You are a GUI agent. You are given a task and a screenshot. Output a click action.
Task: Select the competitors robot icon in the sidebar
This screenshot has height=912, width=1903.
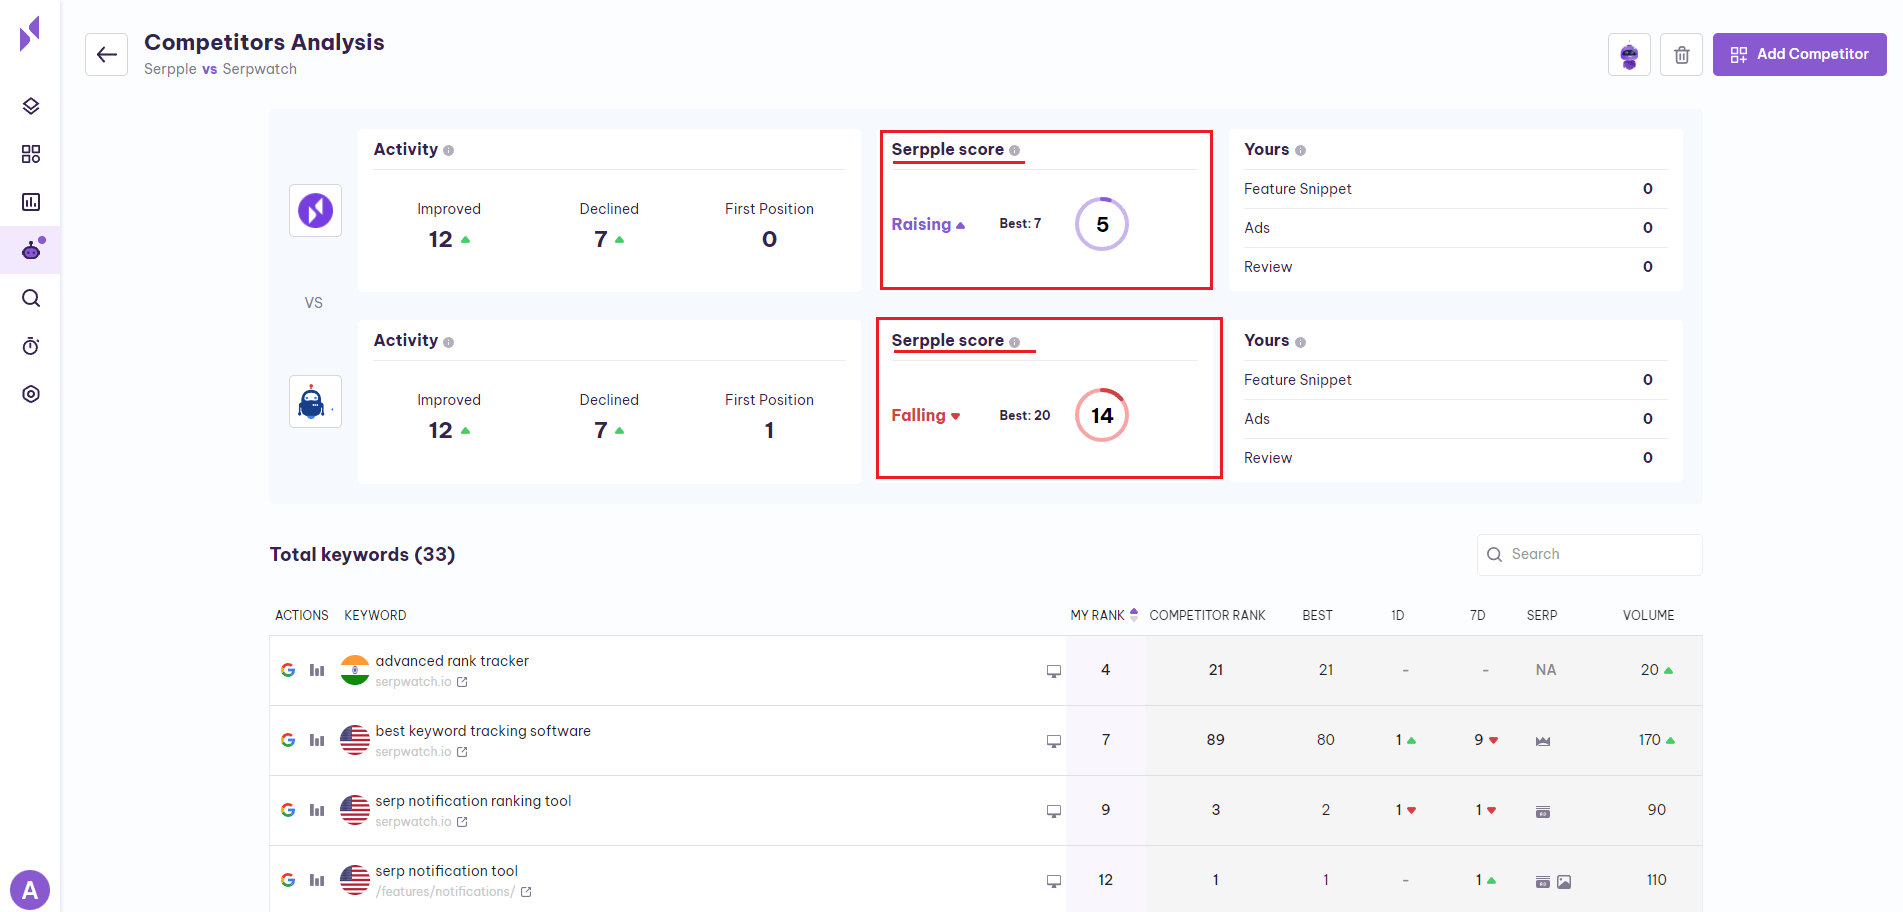tap(31, 250)
